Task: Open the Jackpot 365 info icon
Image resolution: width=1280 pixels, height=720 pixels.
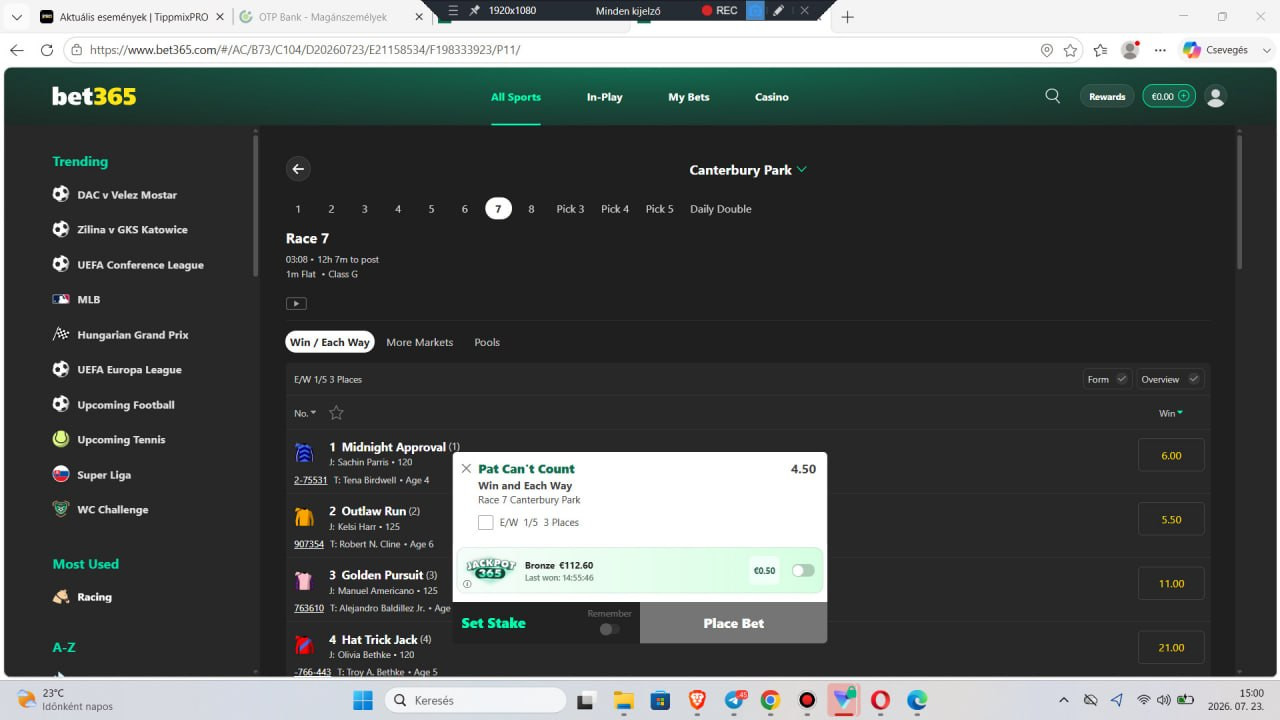Action: point(467,584)
